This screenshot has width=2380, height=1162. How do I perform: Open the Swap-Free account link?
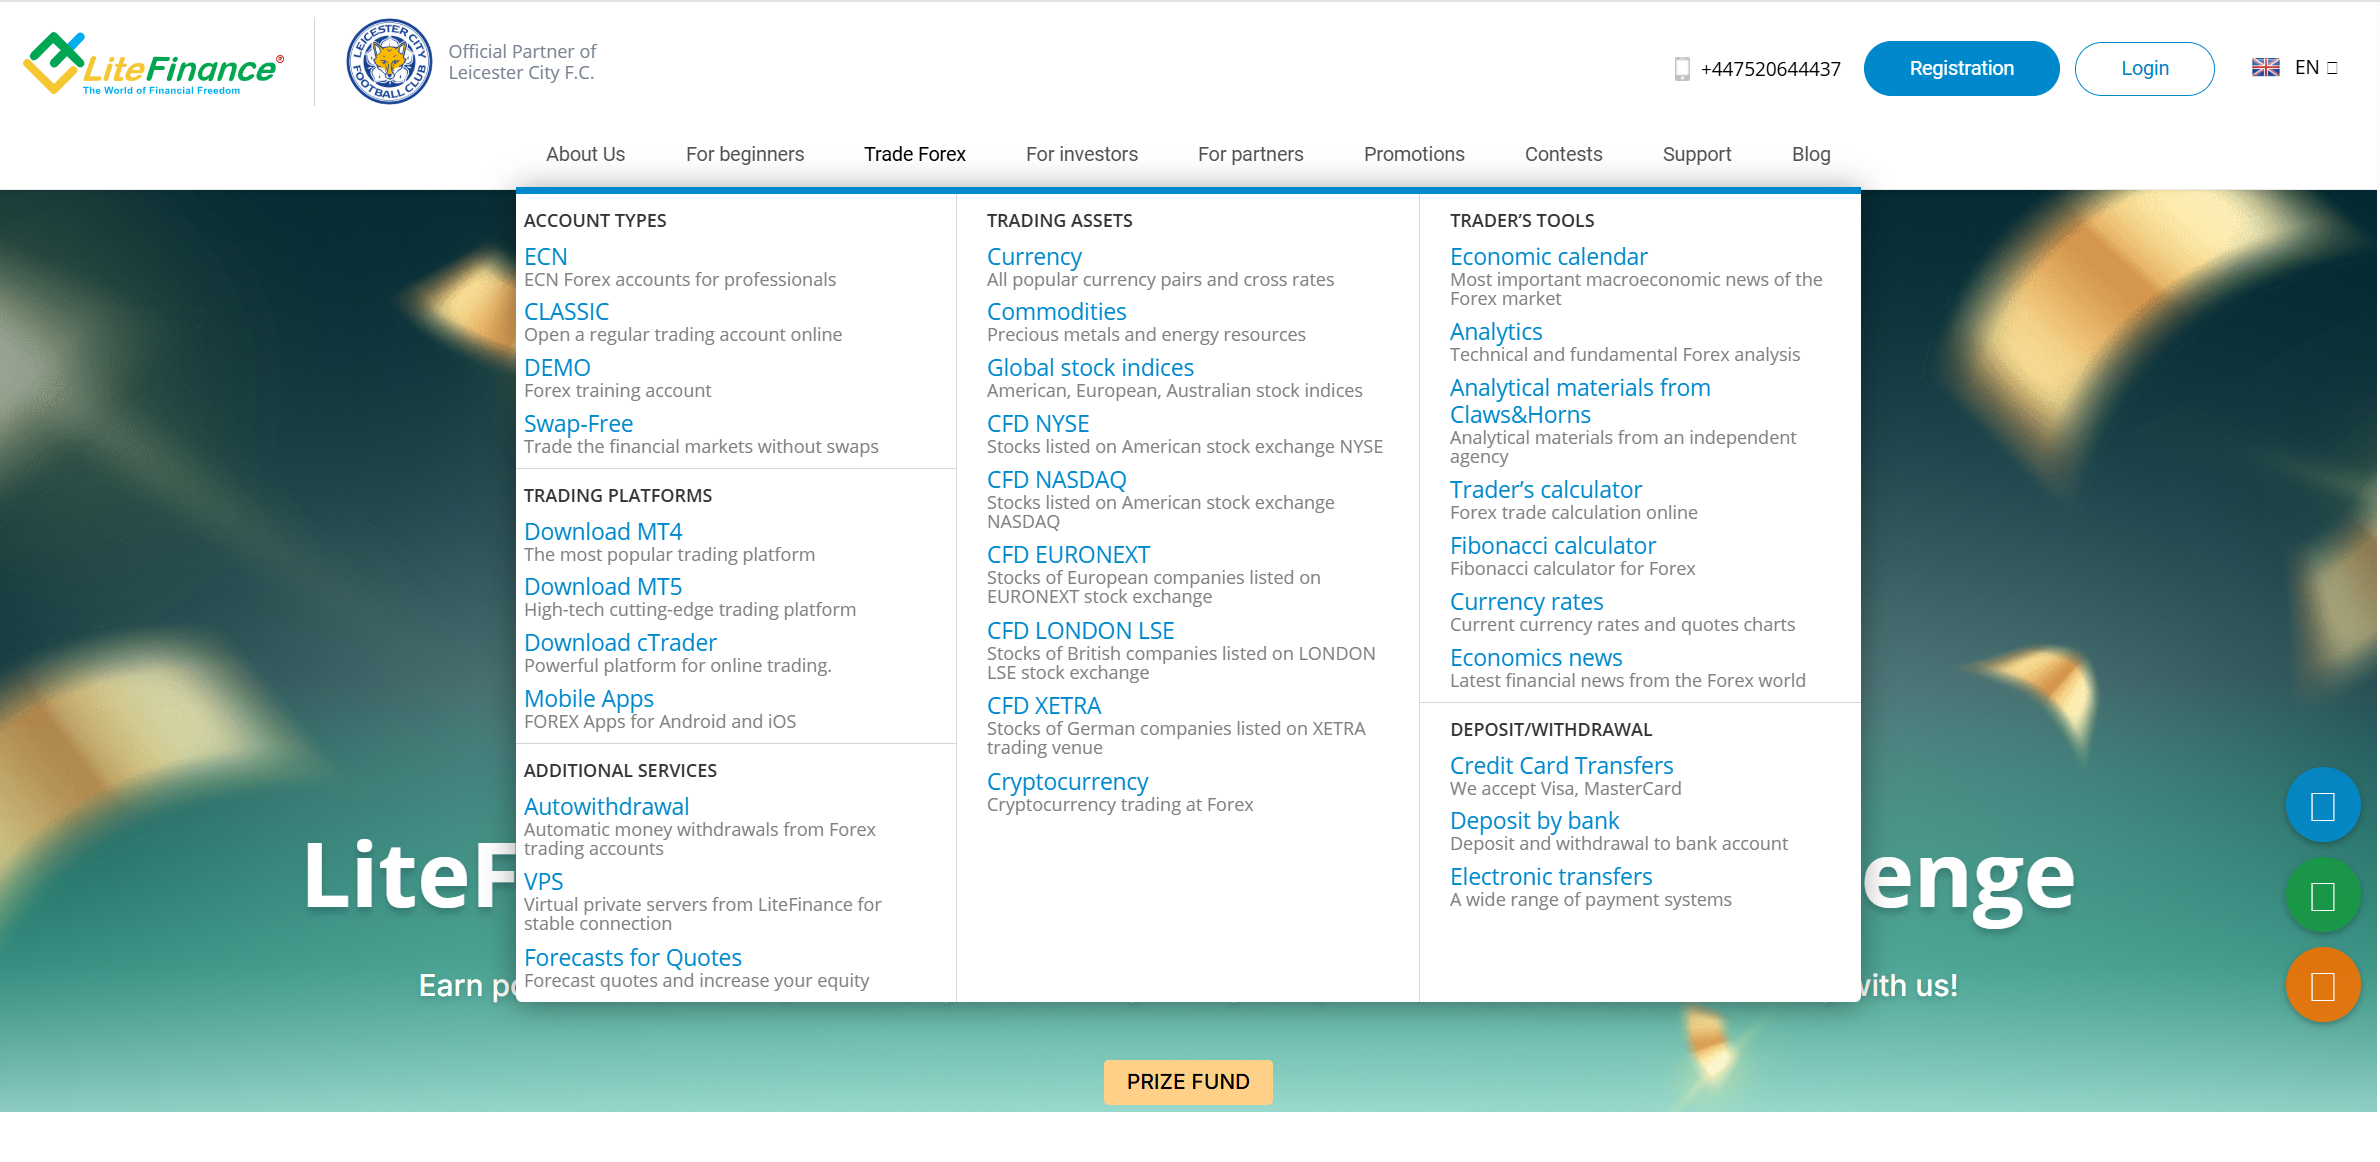point(578,424)
